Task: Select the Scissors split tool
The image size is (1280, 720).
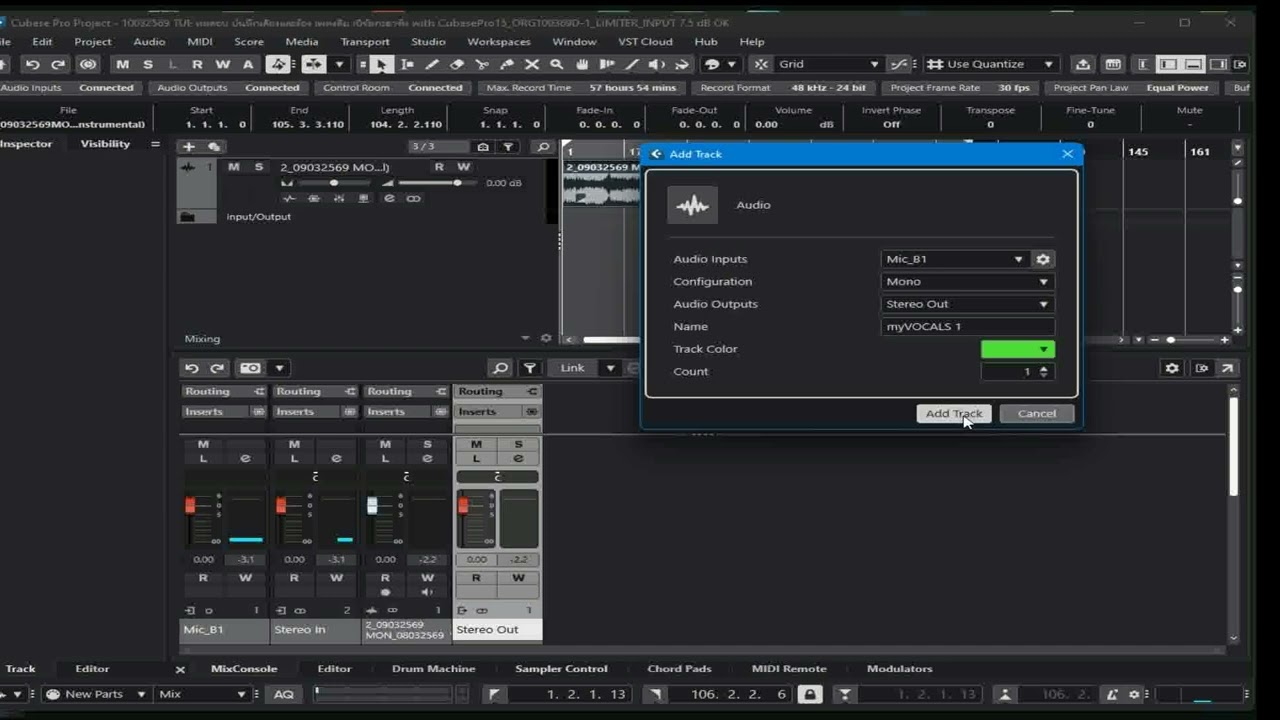Action: click(x=482, y=64)
